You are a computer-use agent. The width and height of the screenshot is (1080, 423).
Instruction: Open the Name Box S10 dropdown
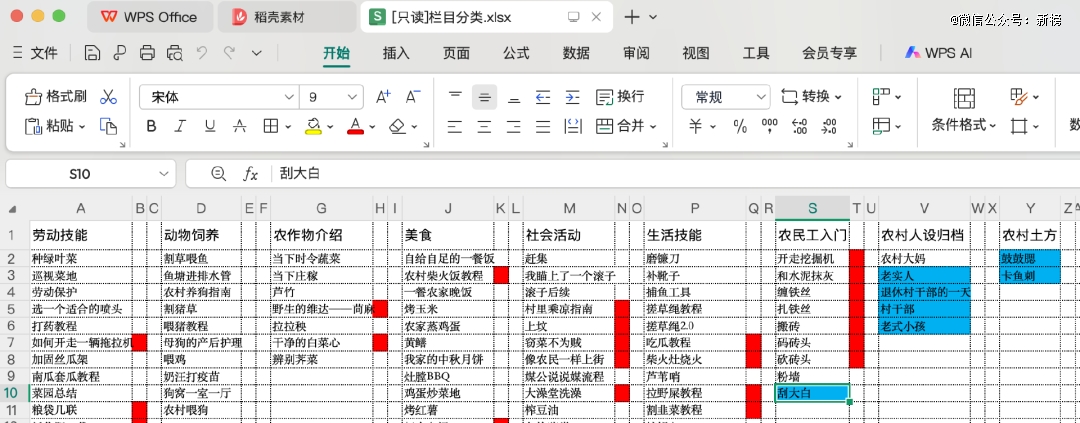[164, 174]
